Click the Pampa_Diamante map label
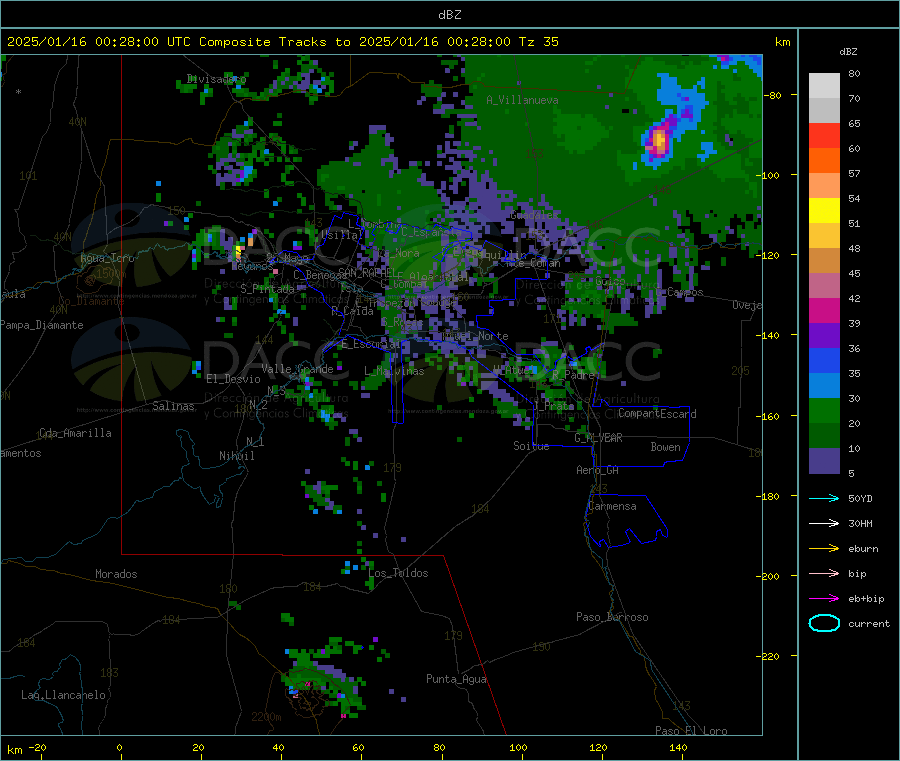 [x=42, y=325]
